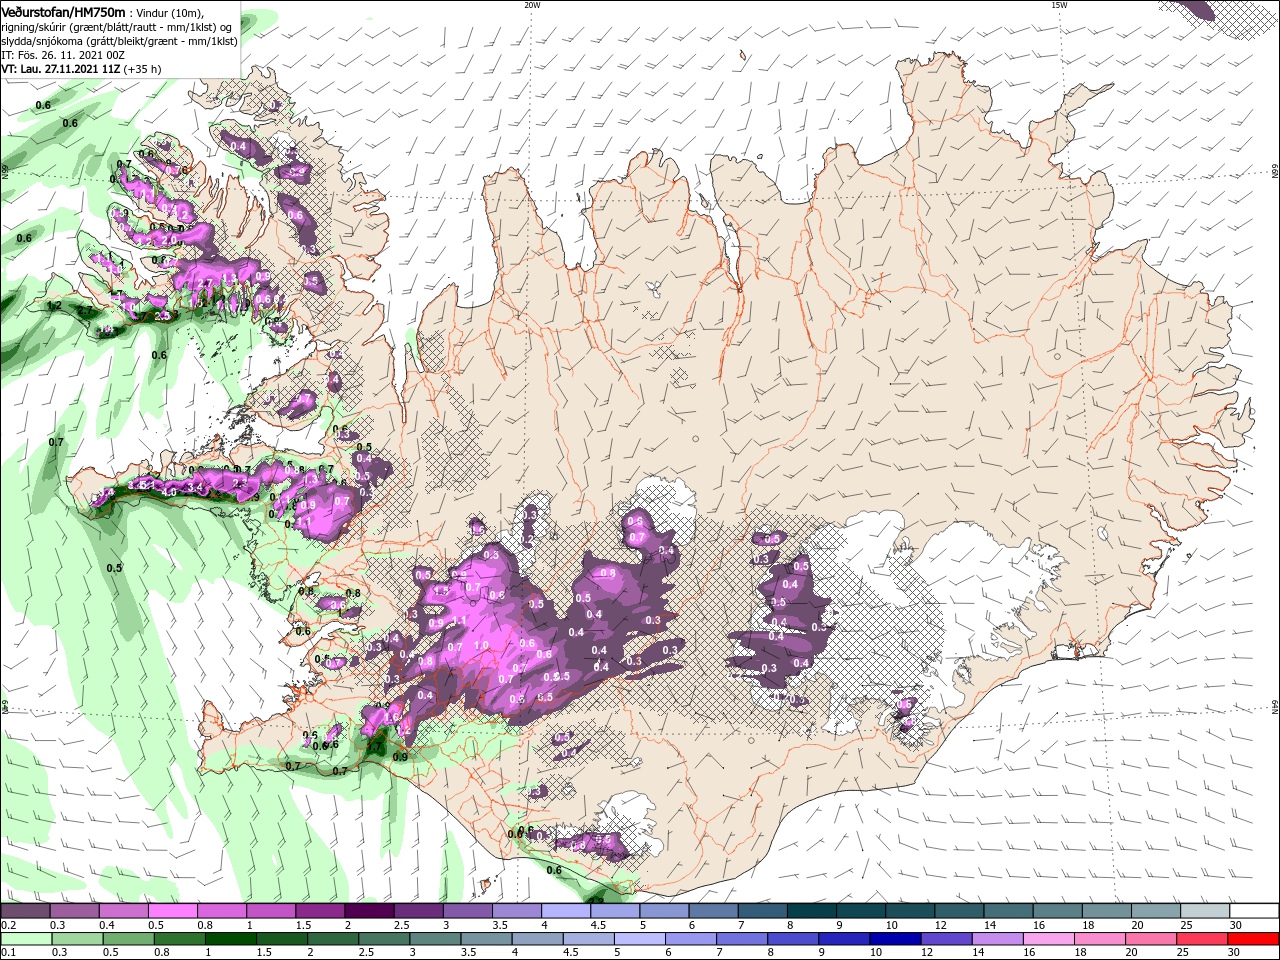The height and width of the screenshot is (960, 1280).
Task: Pick the 0.3 swatch in upper snow scale
Action: (73, 911)
